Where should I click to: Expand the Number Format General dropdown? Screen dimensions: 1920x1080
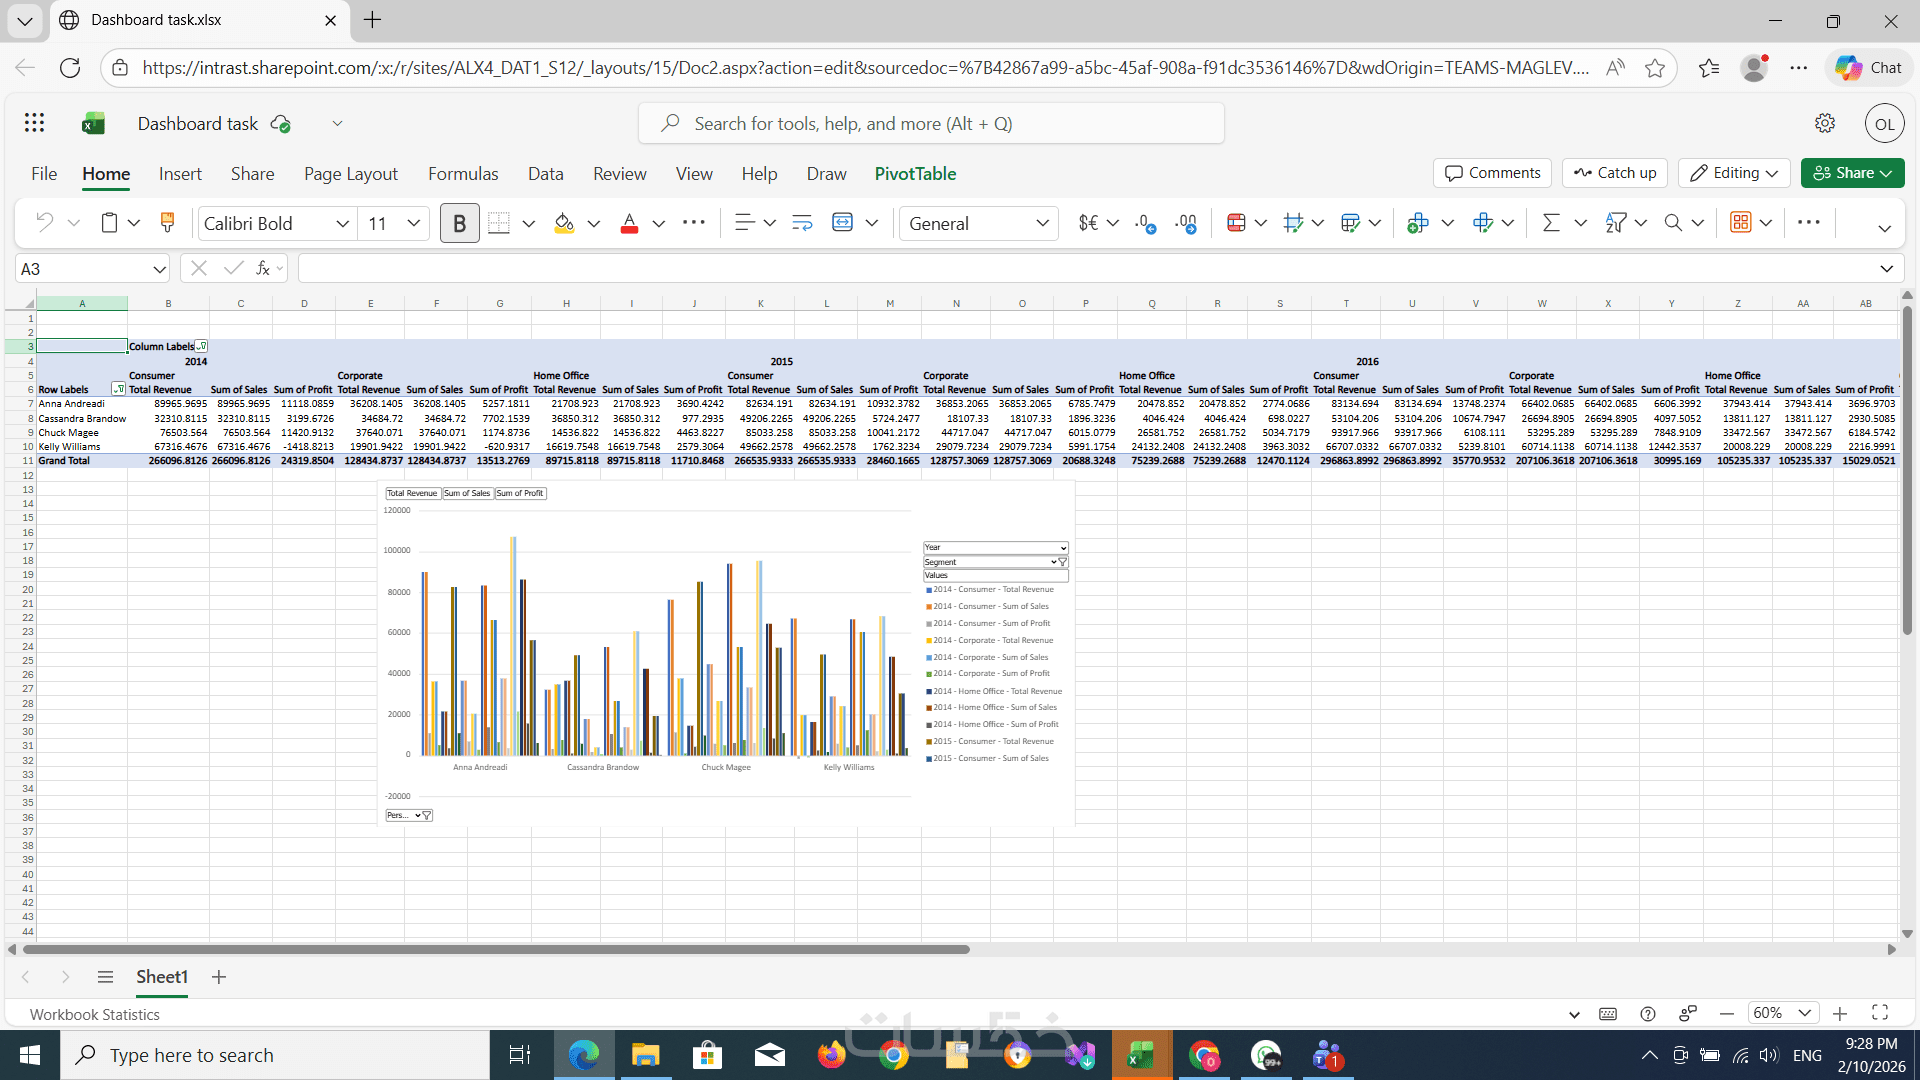pyautogui.click(x=1042, y=223)
